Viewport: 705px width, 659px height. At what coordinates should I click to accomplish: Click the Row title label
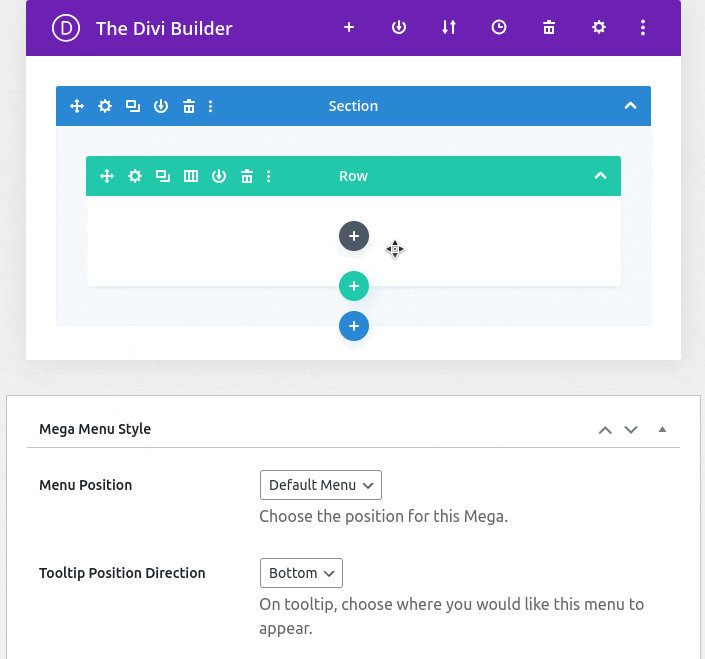353,176
